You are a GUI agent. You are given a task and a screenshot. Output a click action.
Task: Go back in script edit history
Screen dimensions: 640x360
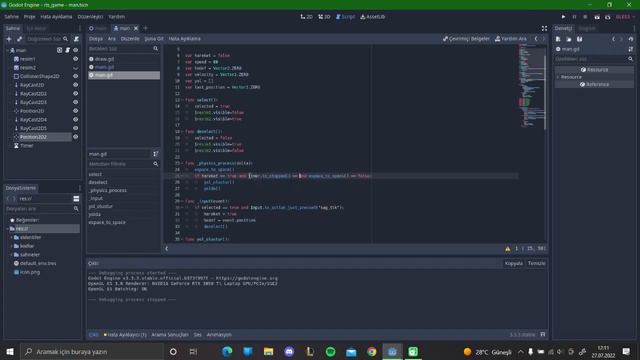tap(536, 39)
